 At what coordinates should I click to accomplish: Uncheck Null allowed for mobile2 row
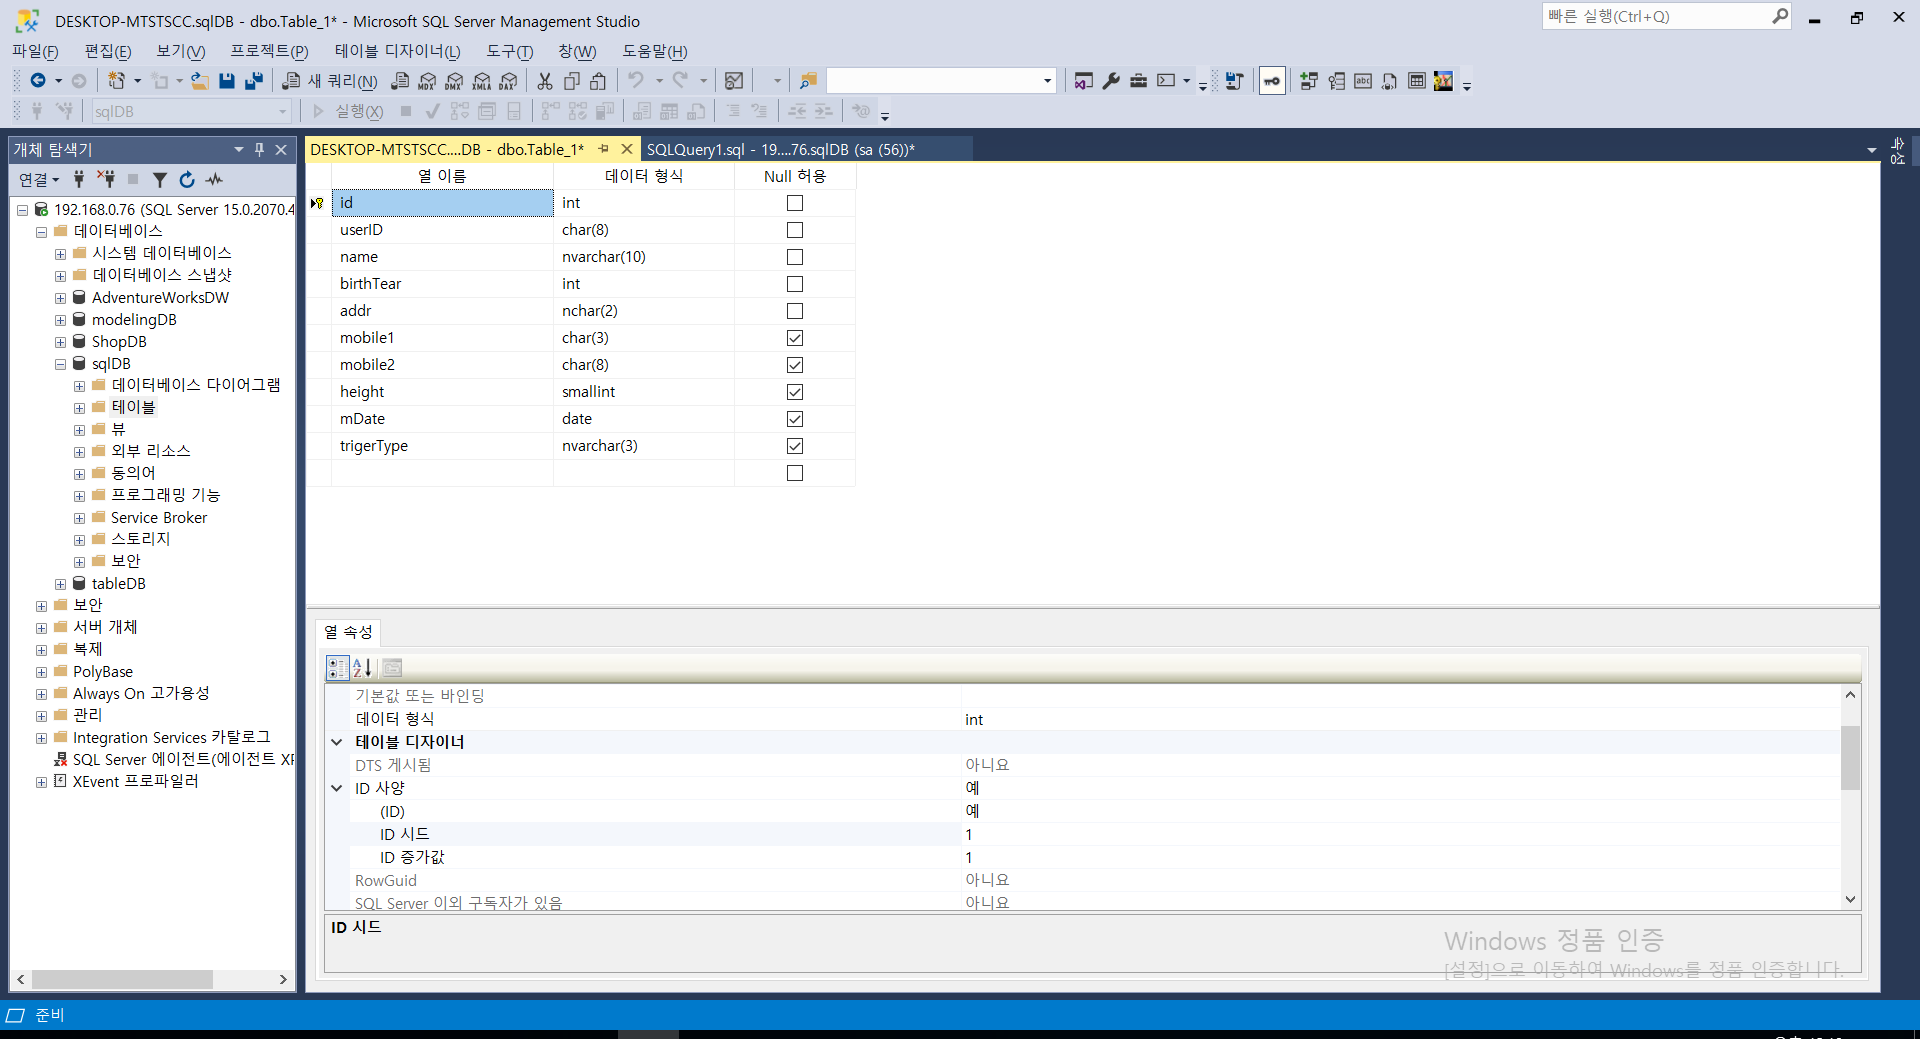(x=795, y=365)
